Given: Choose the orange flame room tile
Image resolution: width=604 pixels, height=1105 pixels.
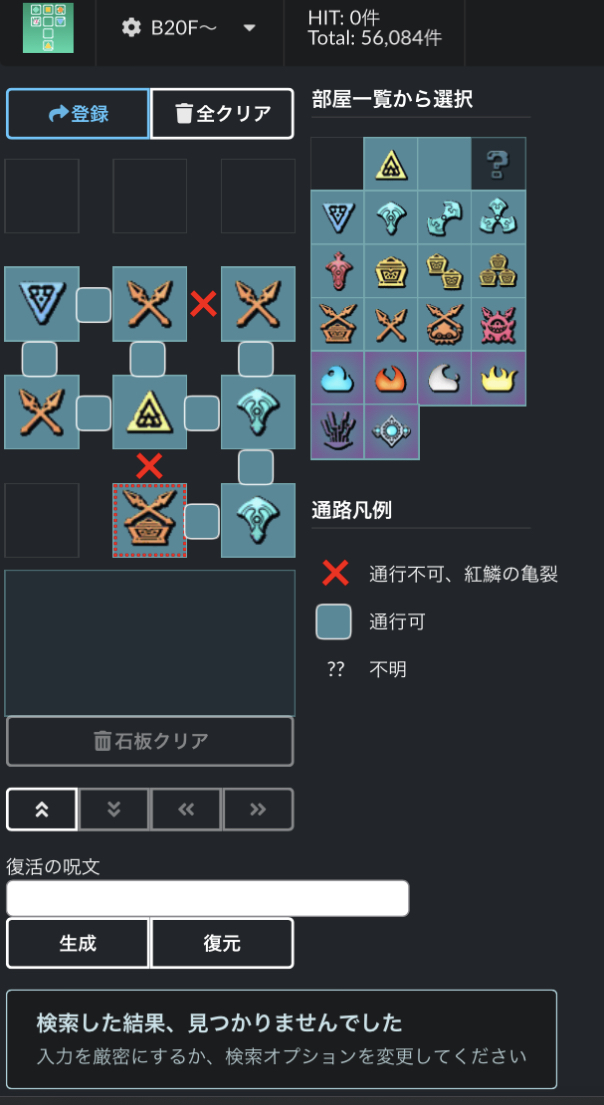Looking at the screenshot, I should point(390,378).
